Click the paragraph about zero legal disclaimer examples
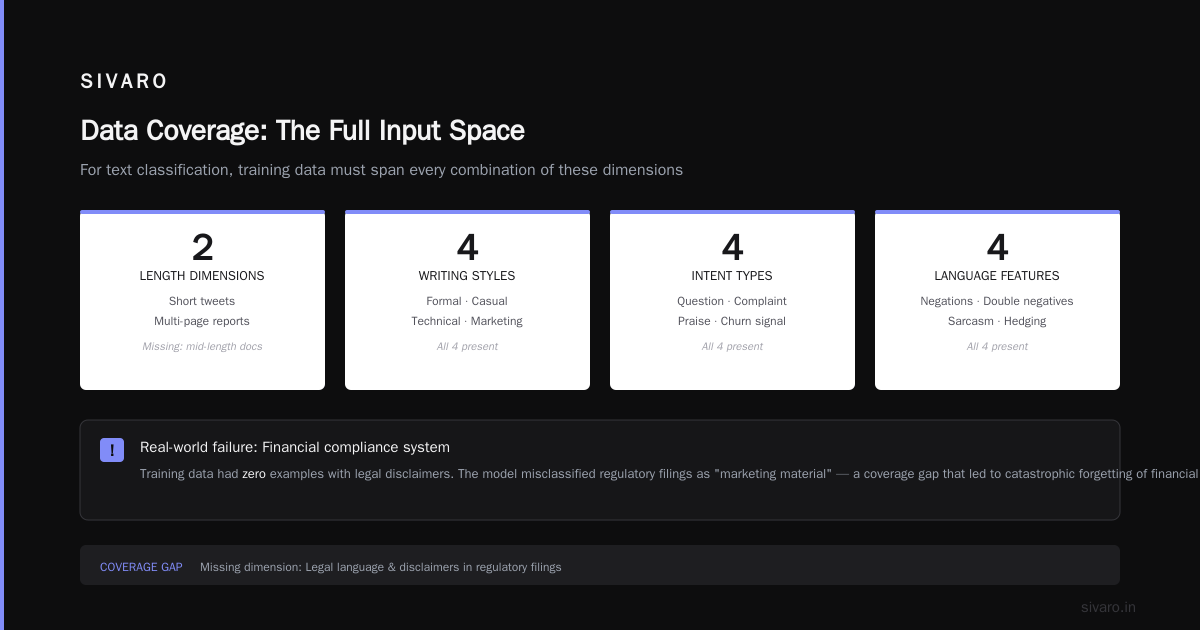 pos(670,474)
